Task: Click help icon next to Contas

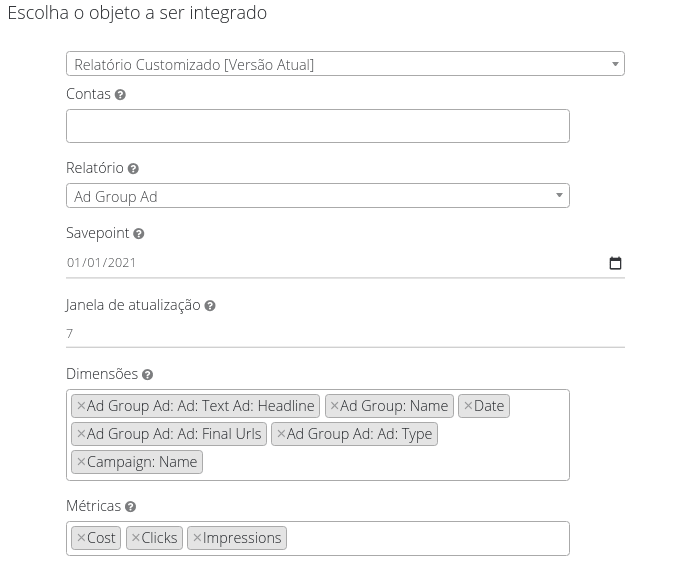Action: (120, 95)
